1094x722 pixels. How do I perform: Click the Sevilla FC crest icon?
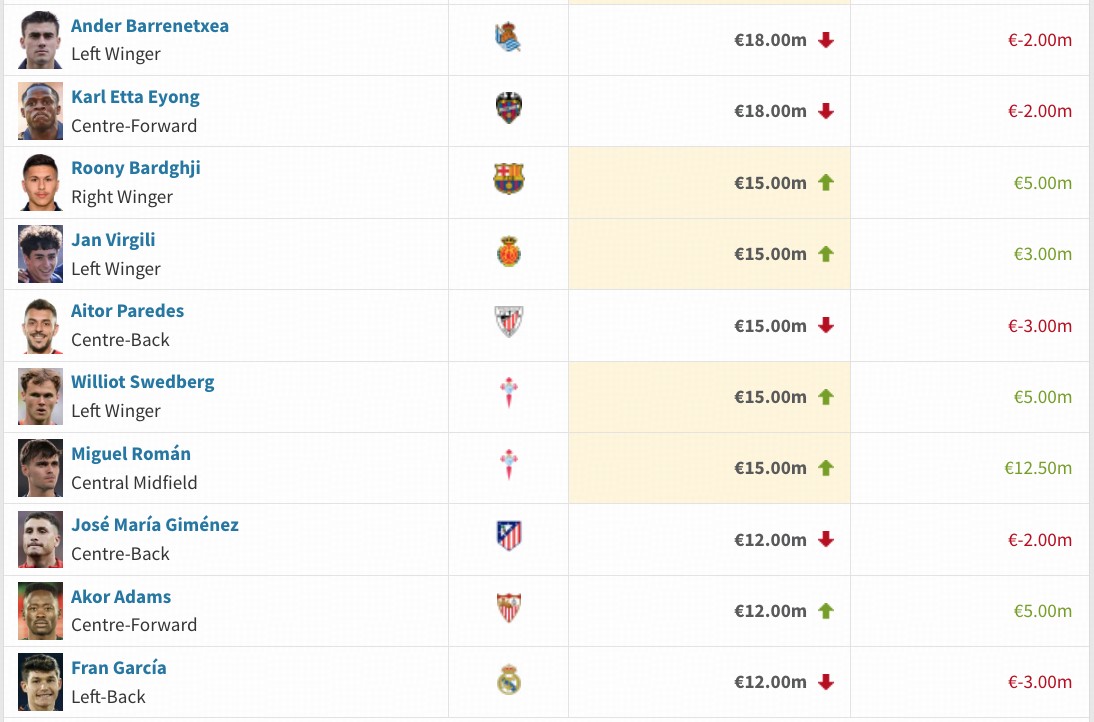(508, 608)
